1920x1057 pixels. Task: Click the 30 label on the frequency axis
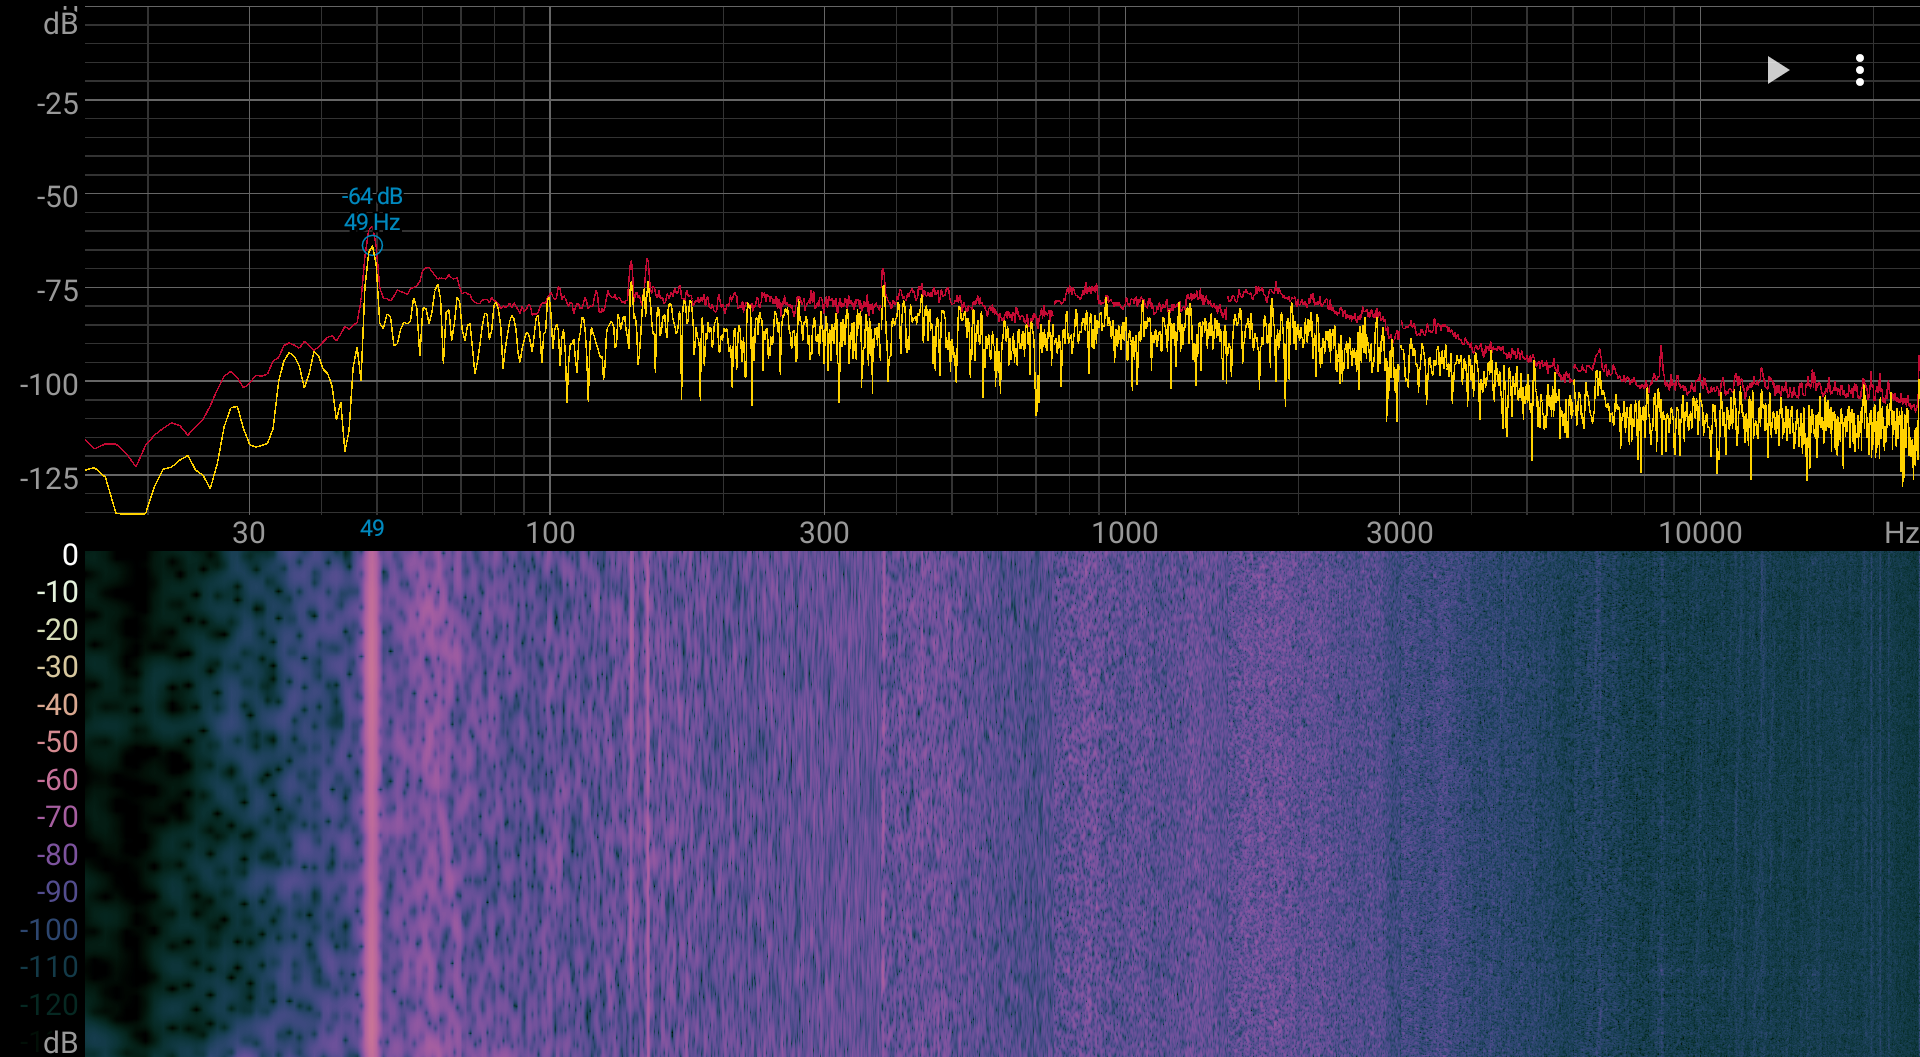click(249, 532)
